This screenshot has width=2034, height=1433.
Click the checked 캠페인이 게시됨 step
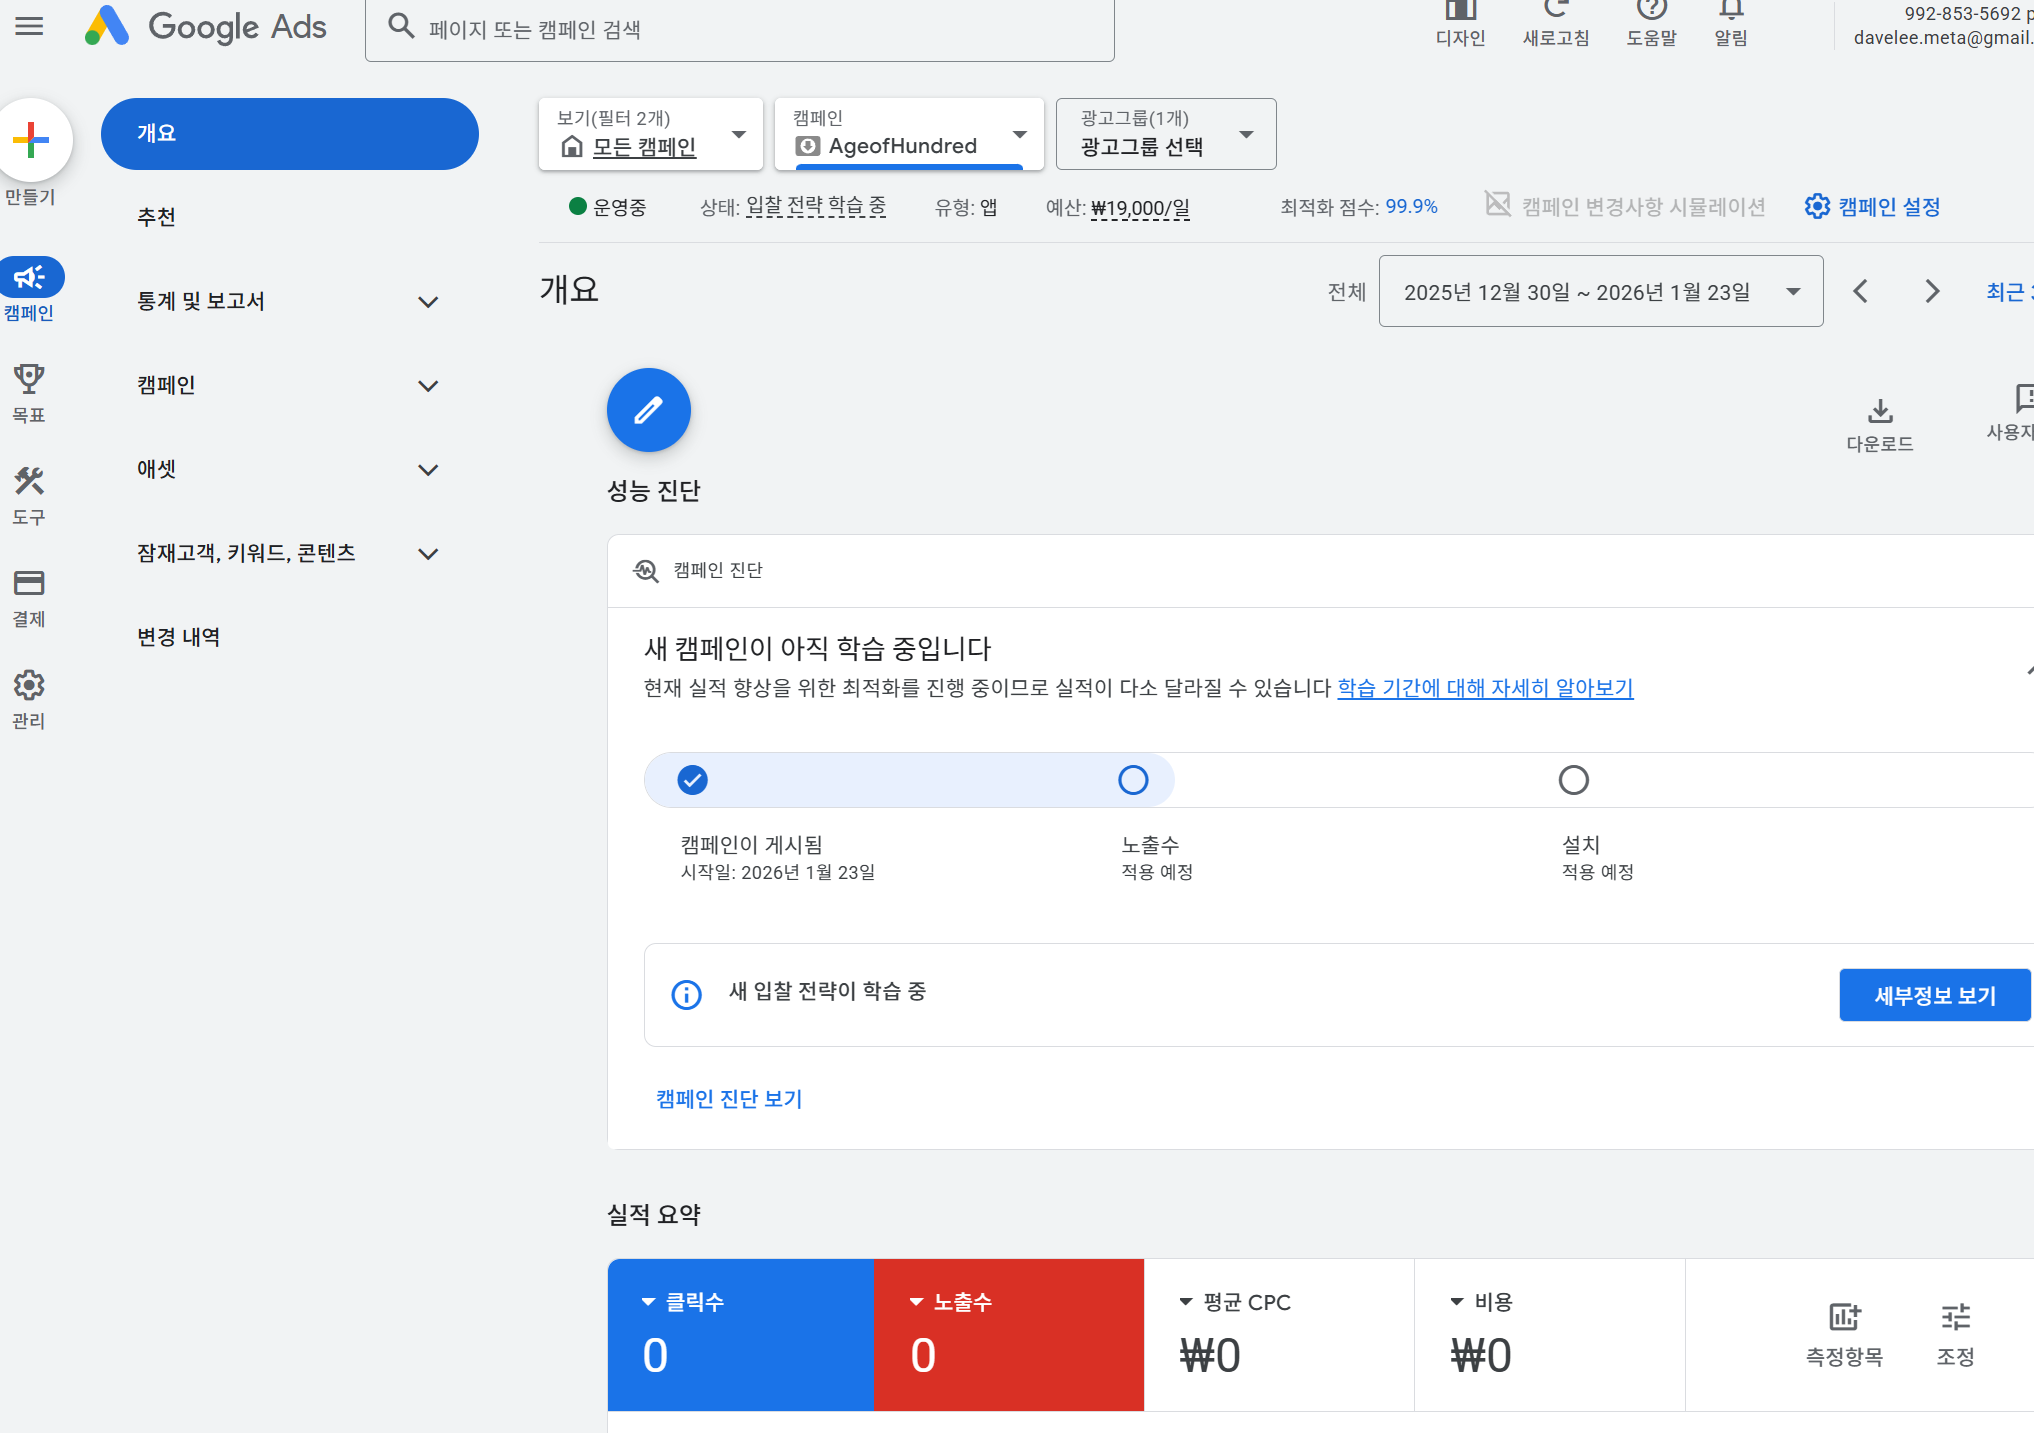point(693,780)
